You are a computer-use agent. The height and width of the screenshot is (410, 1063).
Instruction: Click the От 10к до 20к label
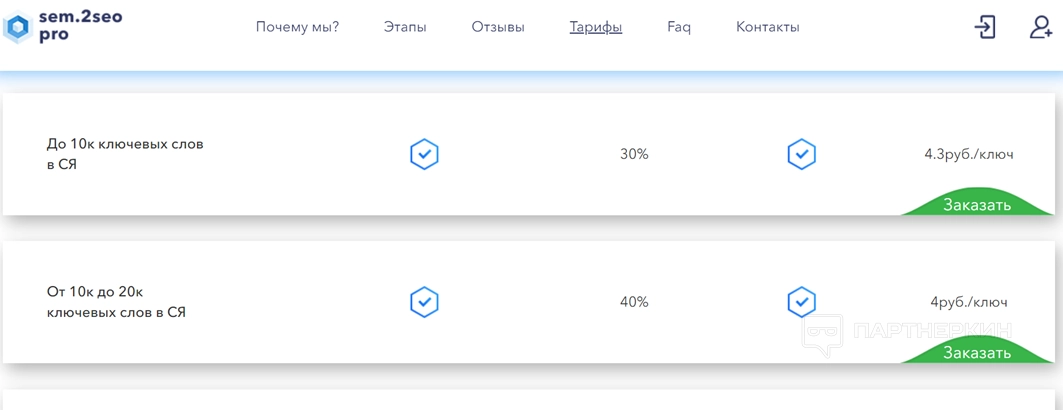[x=116, y=302]
